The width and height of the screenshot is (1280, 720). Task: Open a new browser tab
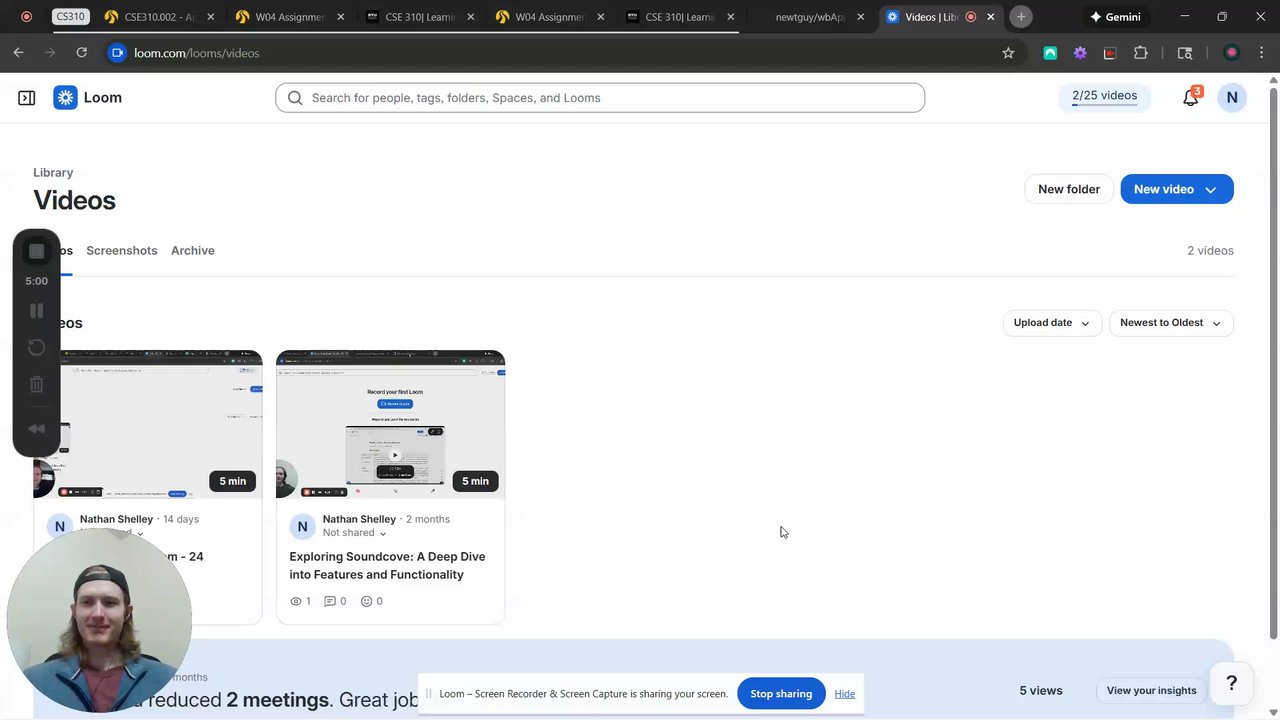click(1021, 17)
